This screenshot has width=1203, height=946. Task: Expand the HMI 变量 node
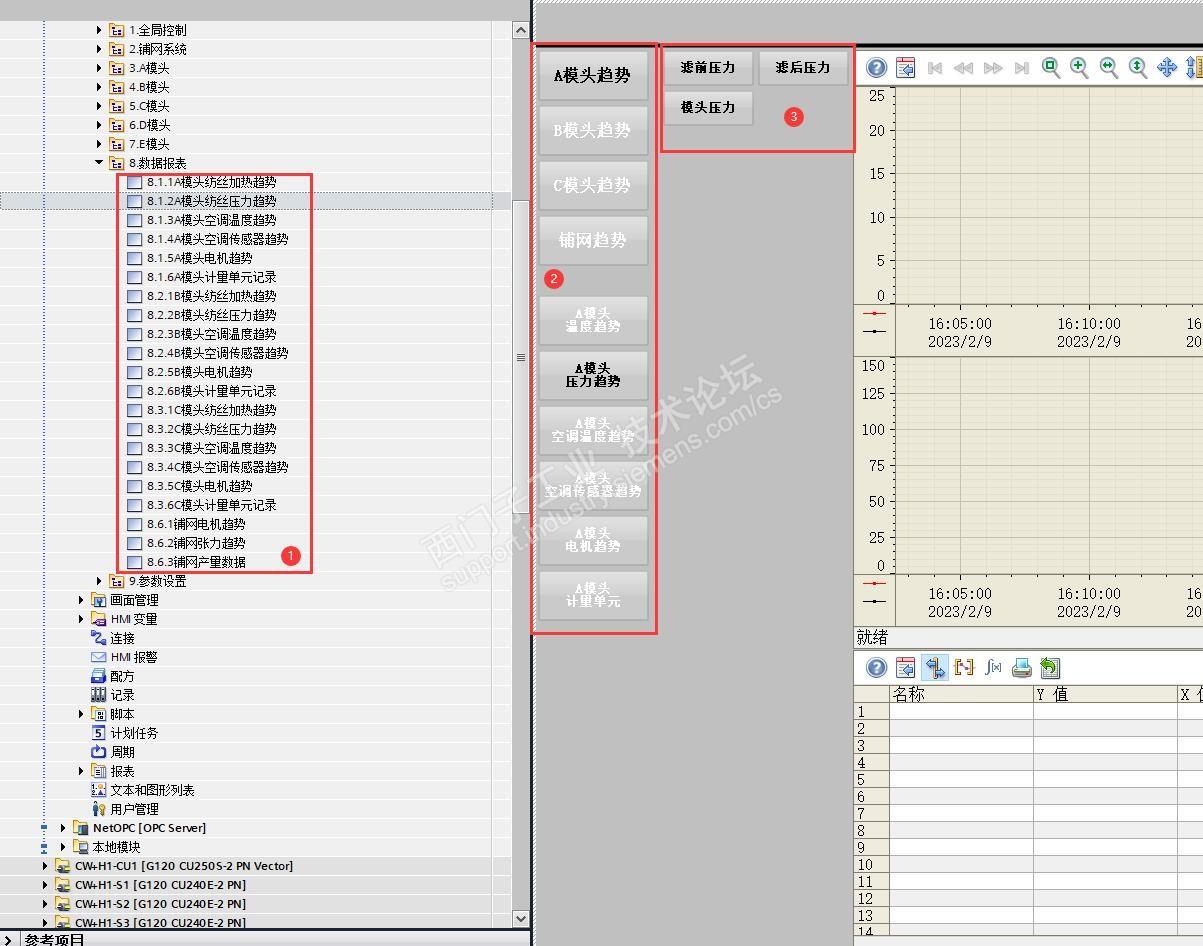[x=81, y=619]
